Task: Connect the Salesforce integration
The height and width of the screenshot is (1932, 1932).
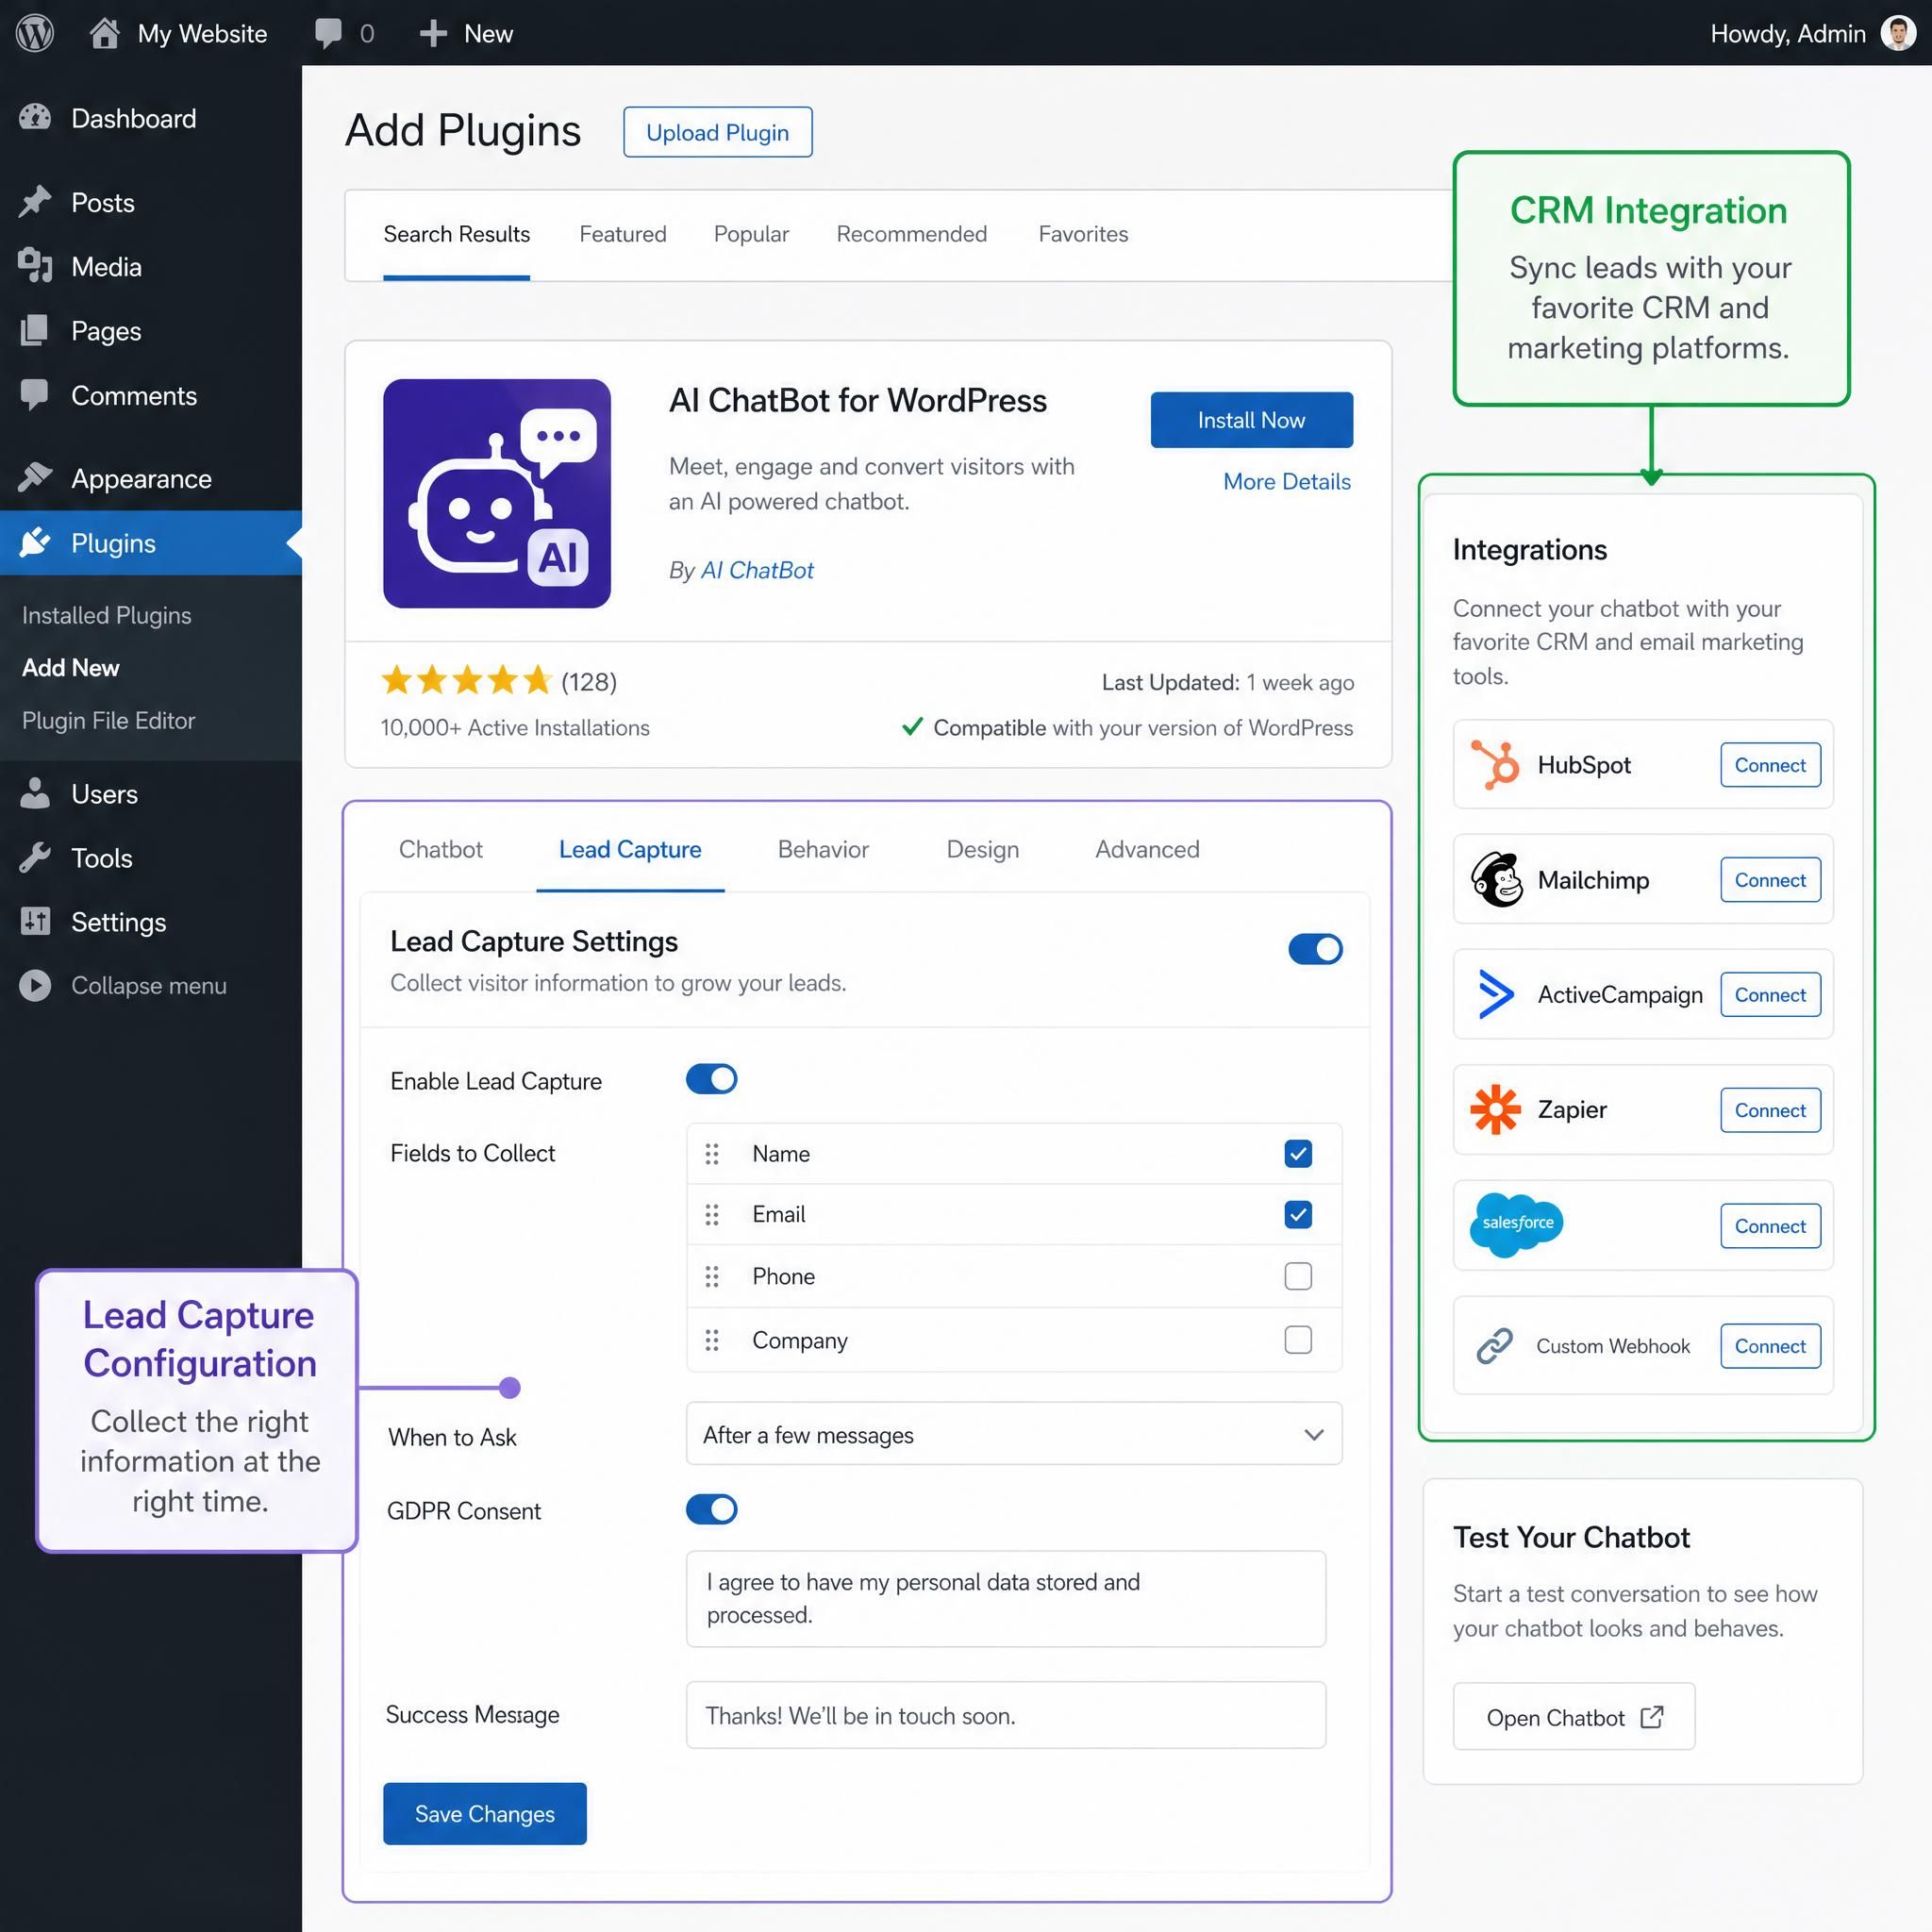Action: [1770, 1226]
